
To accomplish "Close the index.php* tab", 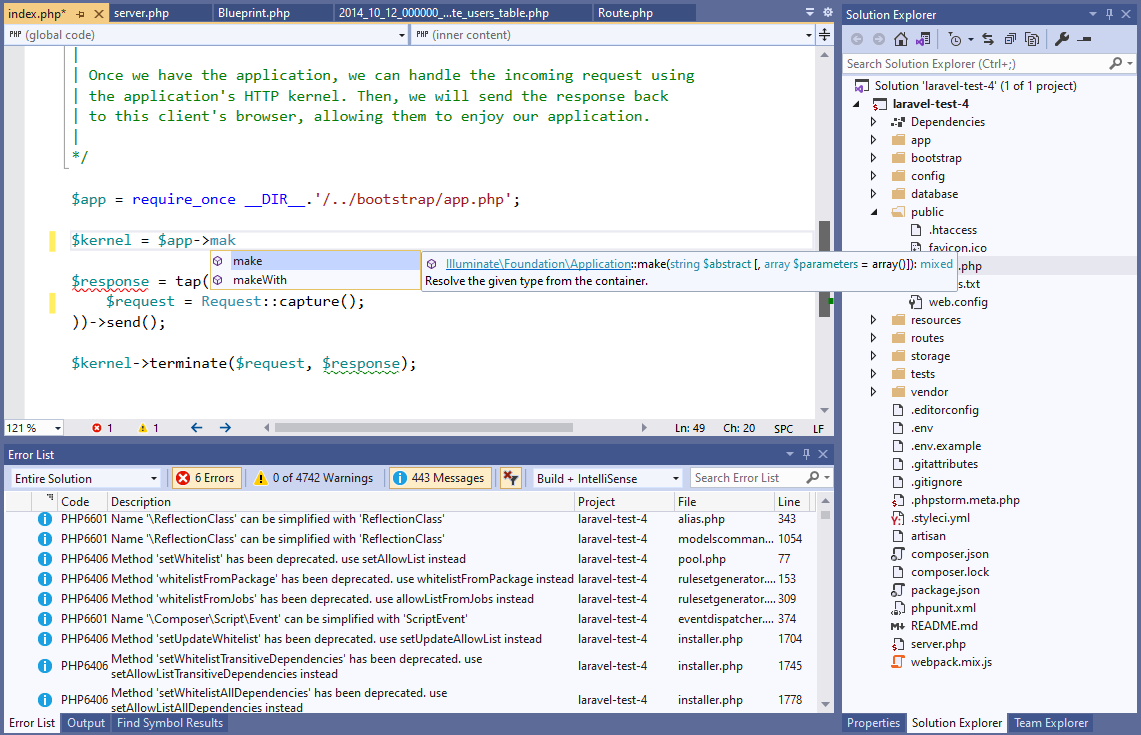I will (x=99, y=14).
